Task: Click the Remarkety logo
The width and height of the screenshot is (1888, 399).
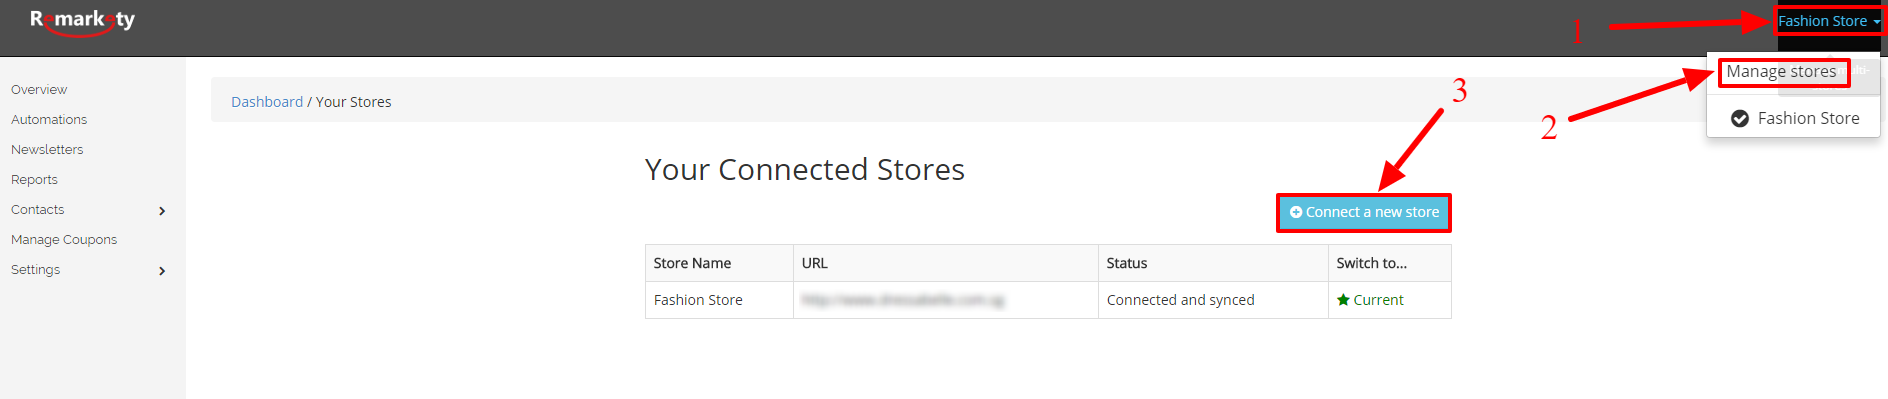Action: (82, 21)
